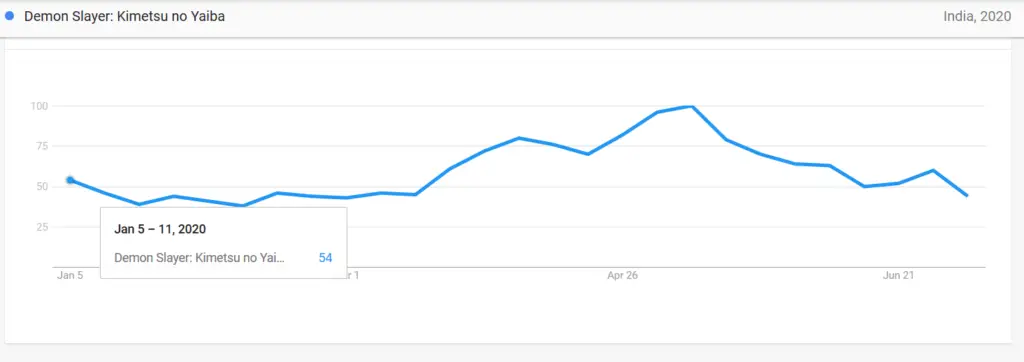This screenshot has width=1024, height=362.
Task: Click the lowest dip of the line in February
Action: coord(243,206)
